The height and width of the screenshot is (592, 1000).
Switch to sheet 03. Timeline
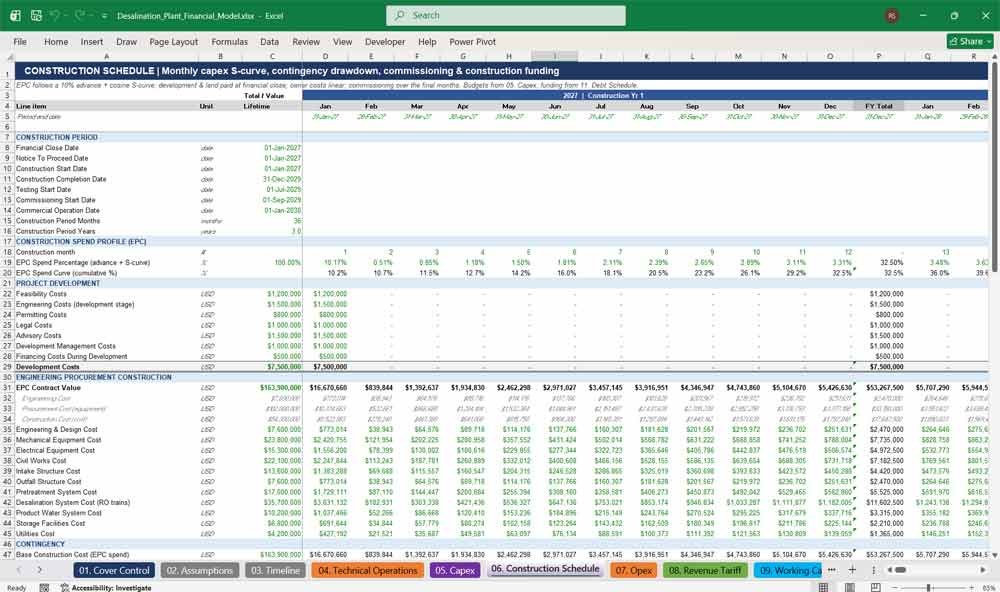275,570
